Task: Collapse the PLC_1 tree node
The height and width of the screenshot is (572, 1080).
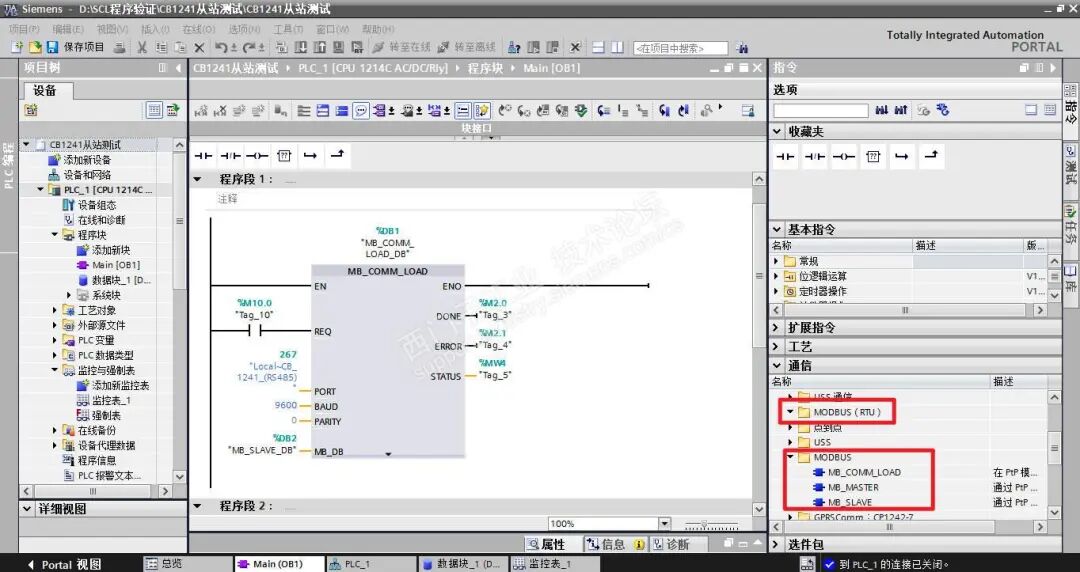Action: point(41,190)
